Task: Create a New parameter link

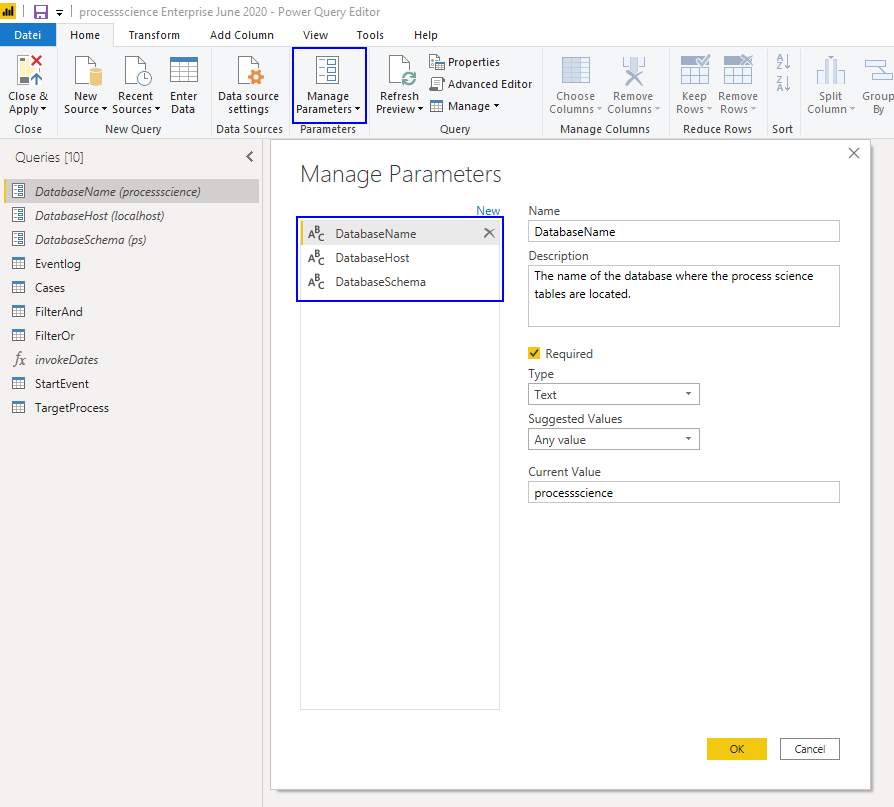Action: 488,210
